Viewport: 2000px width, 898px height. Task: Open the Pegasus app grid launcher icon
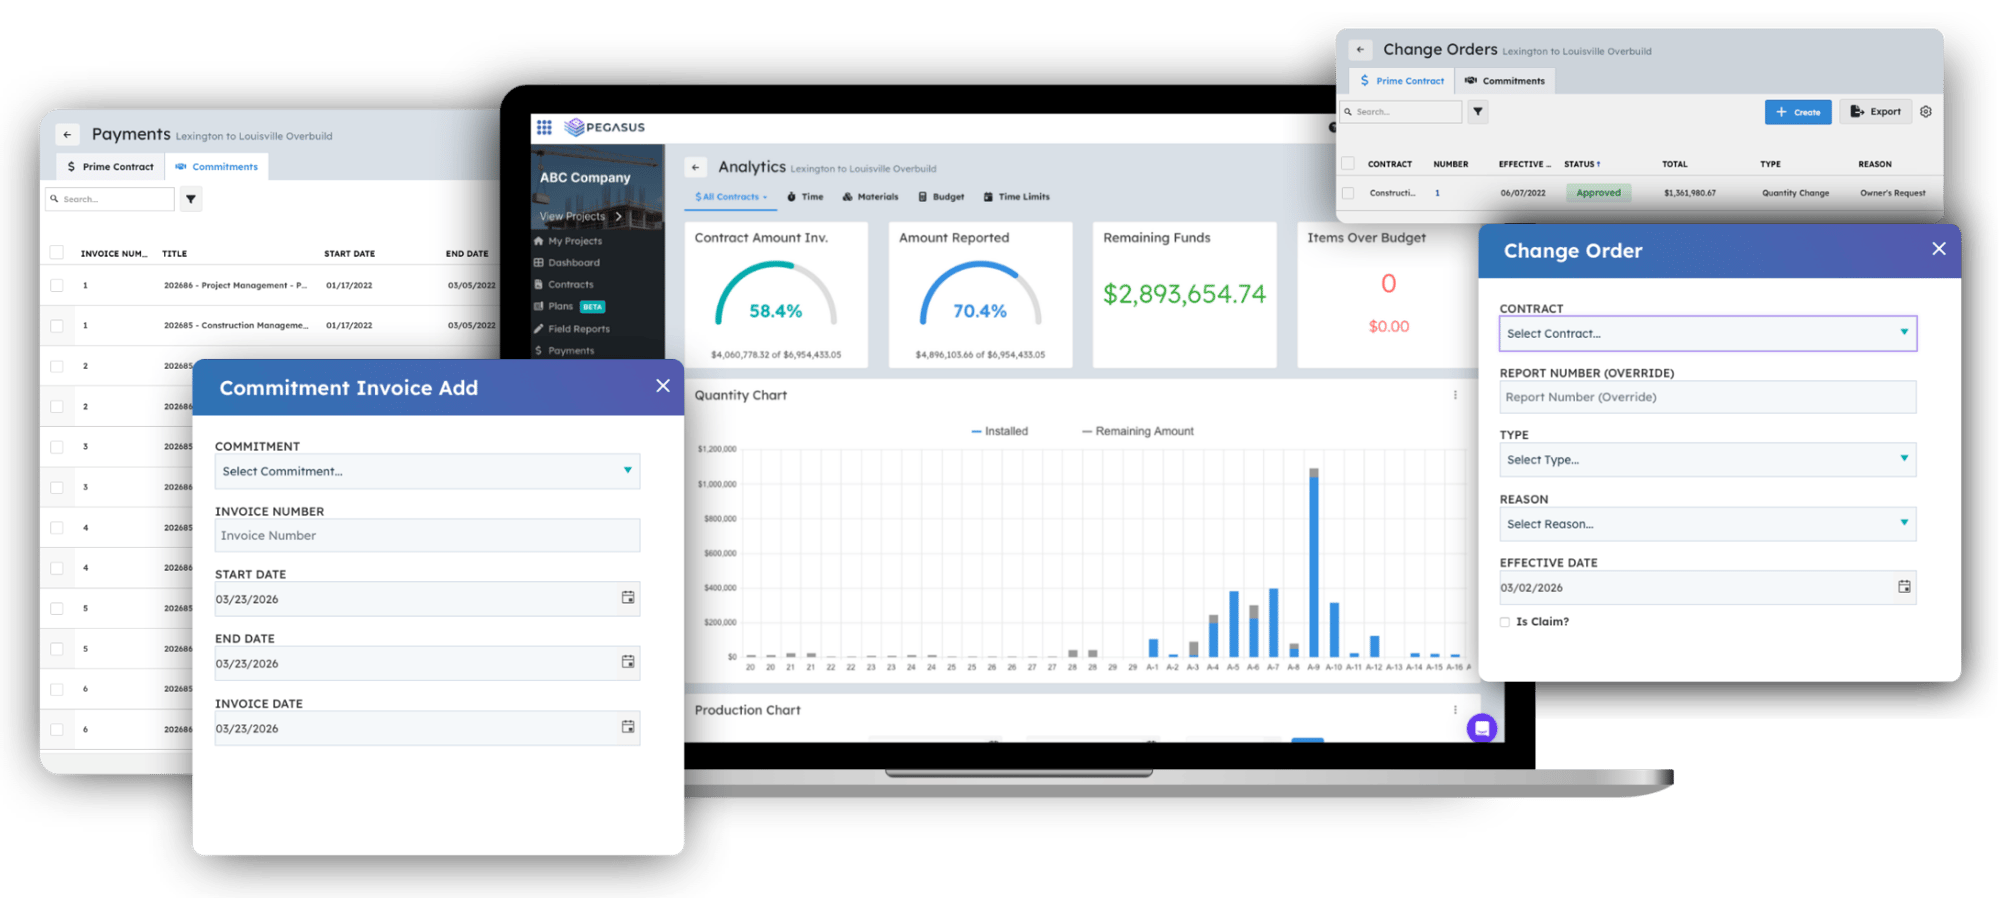pos(544,127)
